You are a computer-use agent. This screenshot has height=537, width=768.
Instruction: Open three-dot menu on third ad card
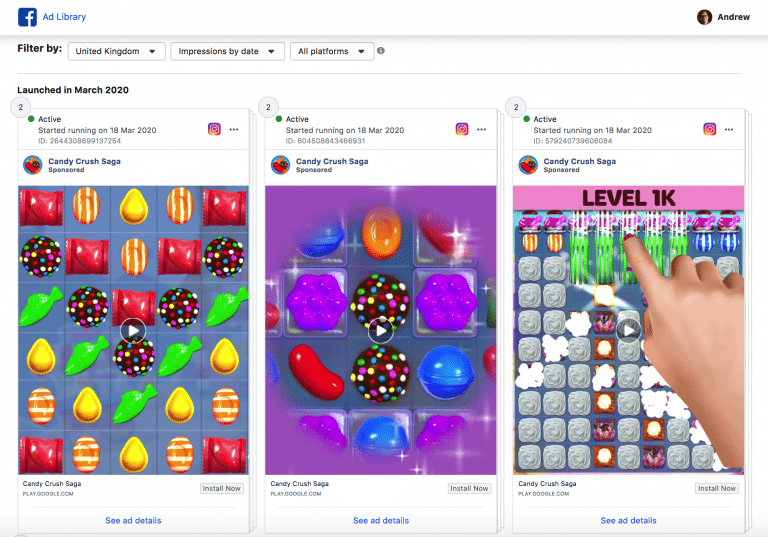coord(729,129)
